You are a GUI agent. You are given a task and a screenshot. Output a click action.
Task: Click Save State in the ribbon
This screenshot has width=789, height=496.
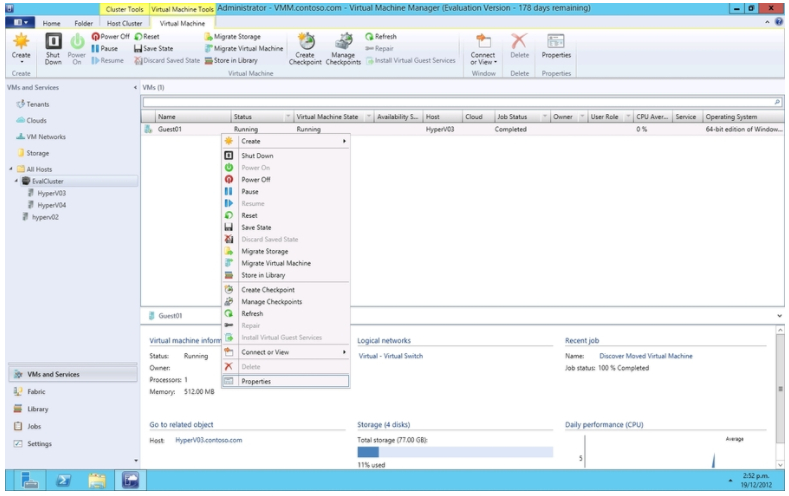(x=153, y=48)
